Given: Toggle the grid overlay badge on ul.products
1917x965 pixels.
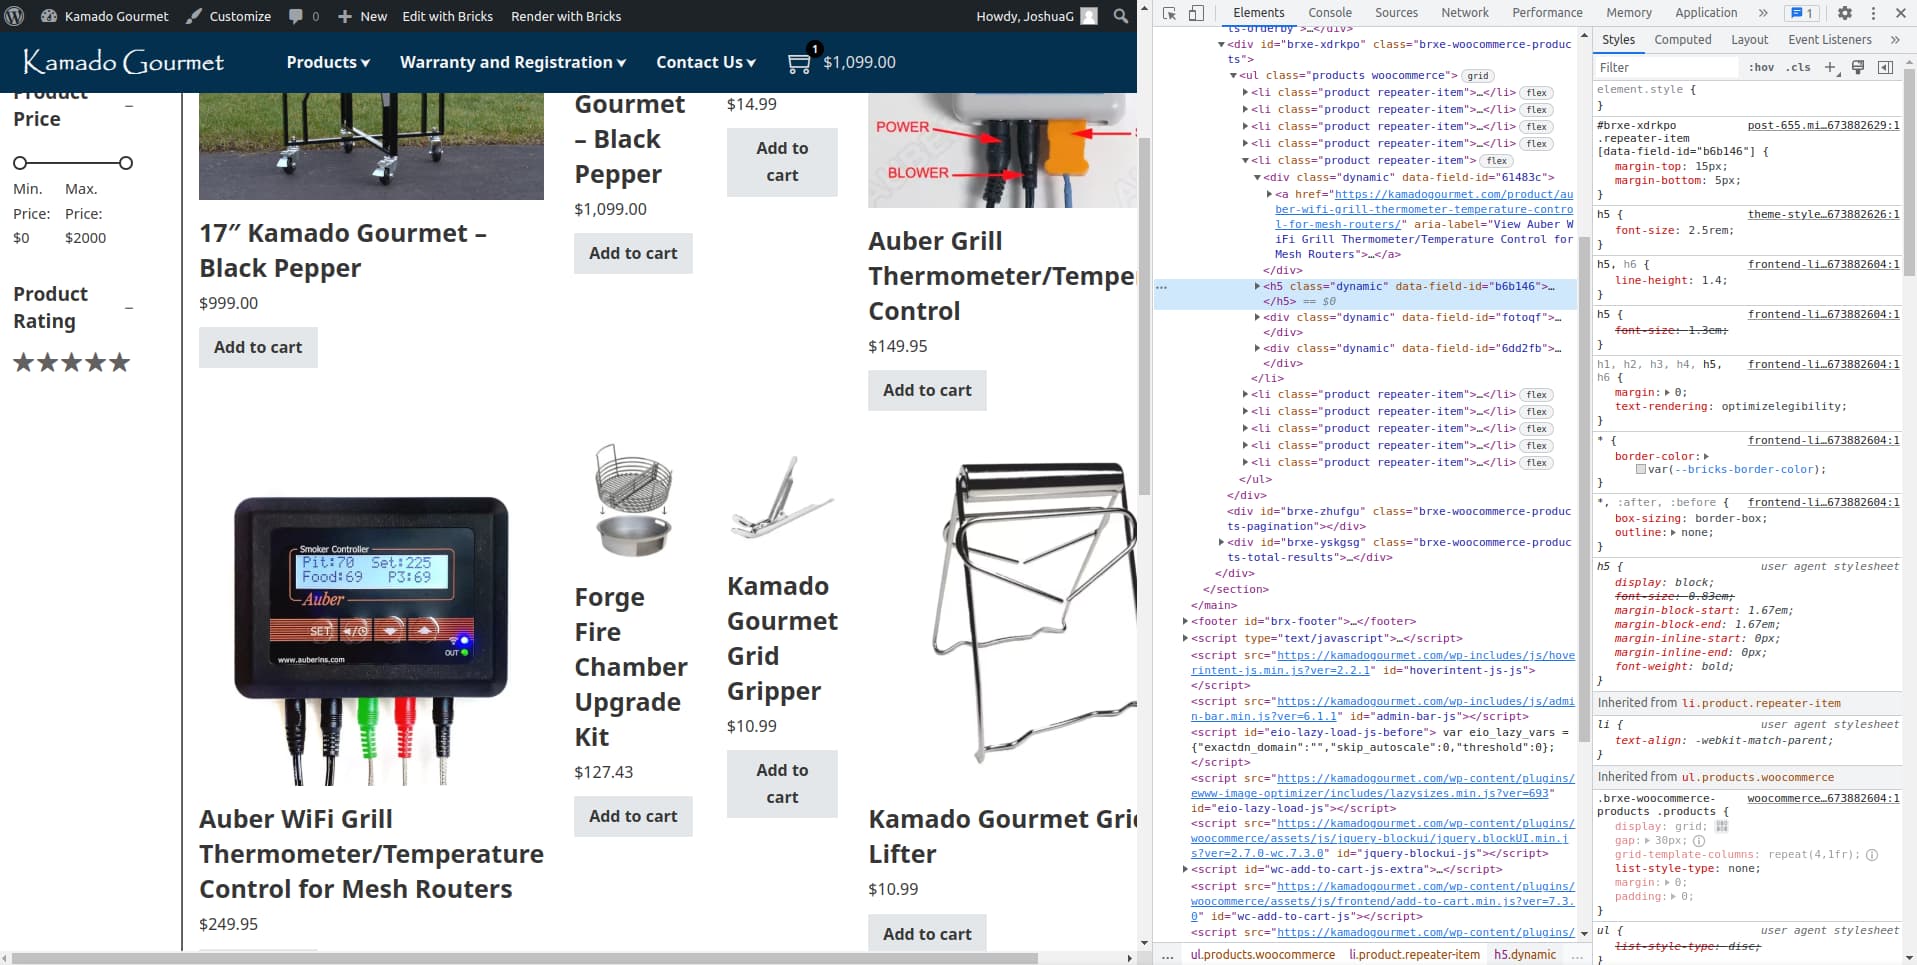Looking at the screenshot, I should click(x=1478, y=76).
